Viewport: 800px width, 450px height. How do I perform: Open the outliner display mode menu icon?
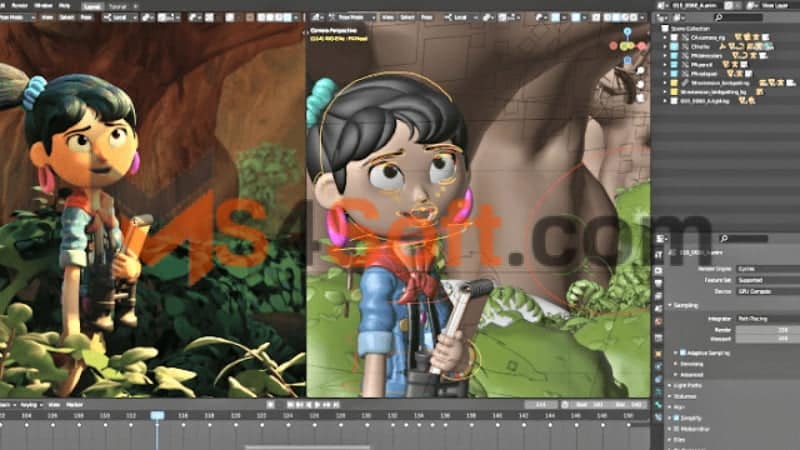pyautogui.click(x=679, y=18)
